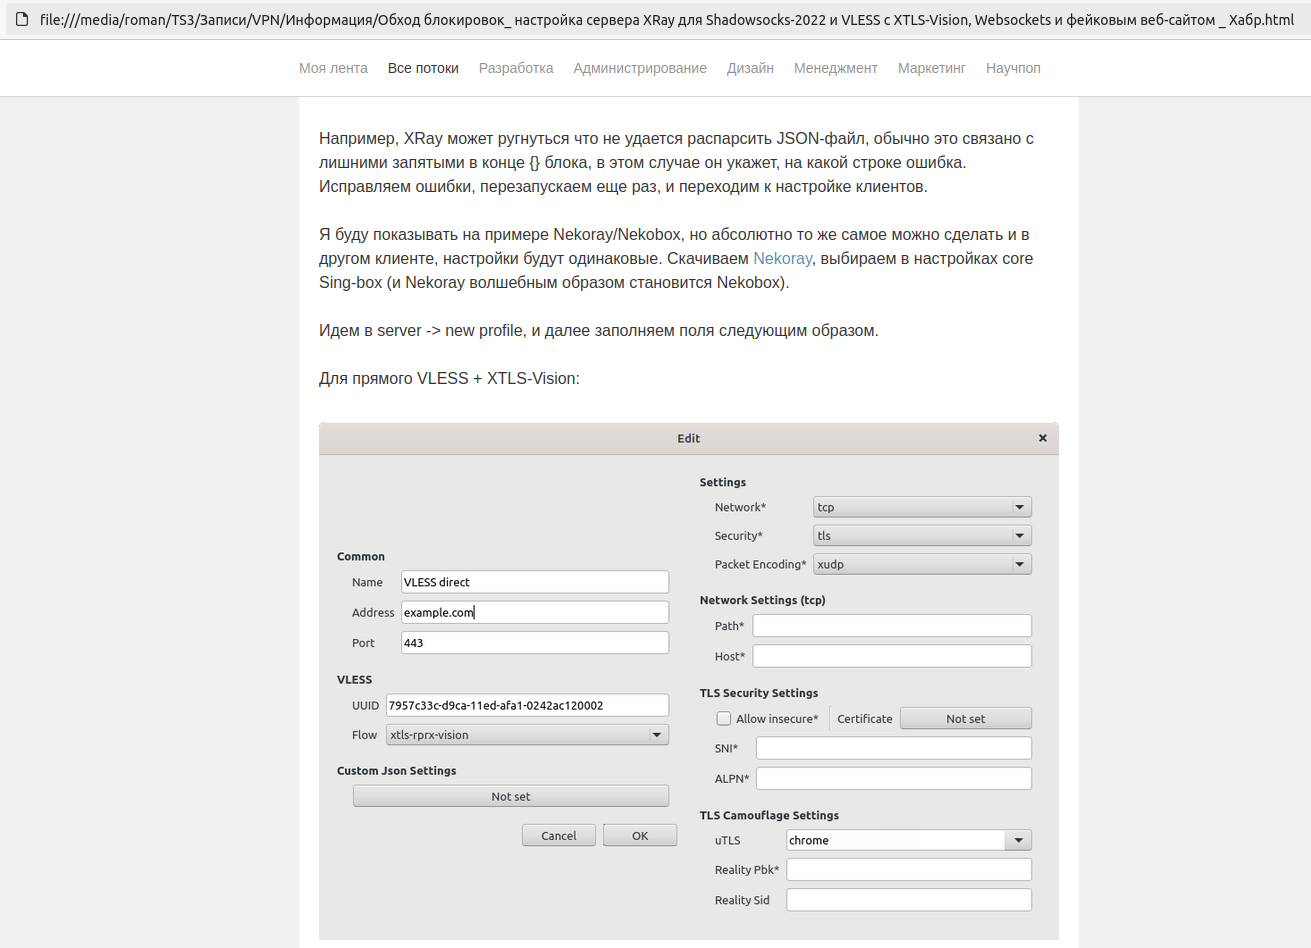
Task: Click the Path input field
Action: 892,626
